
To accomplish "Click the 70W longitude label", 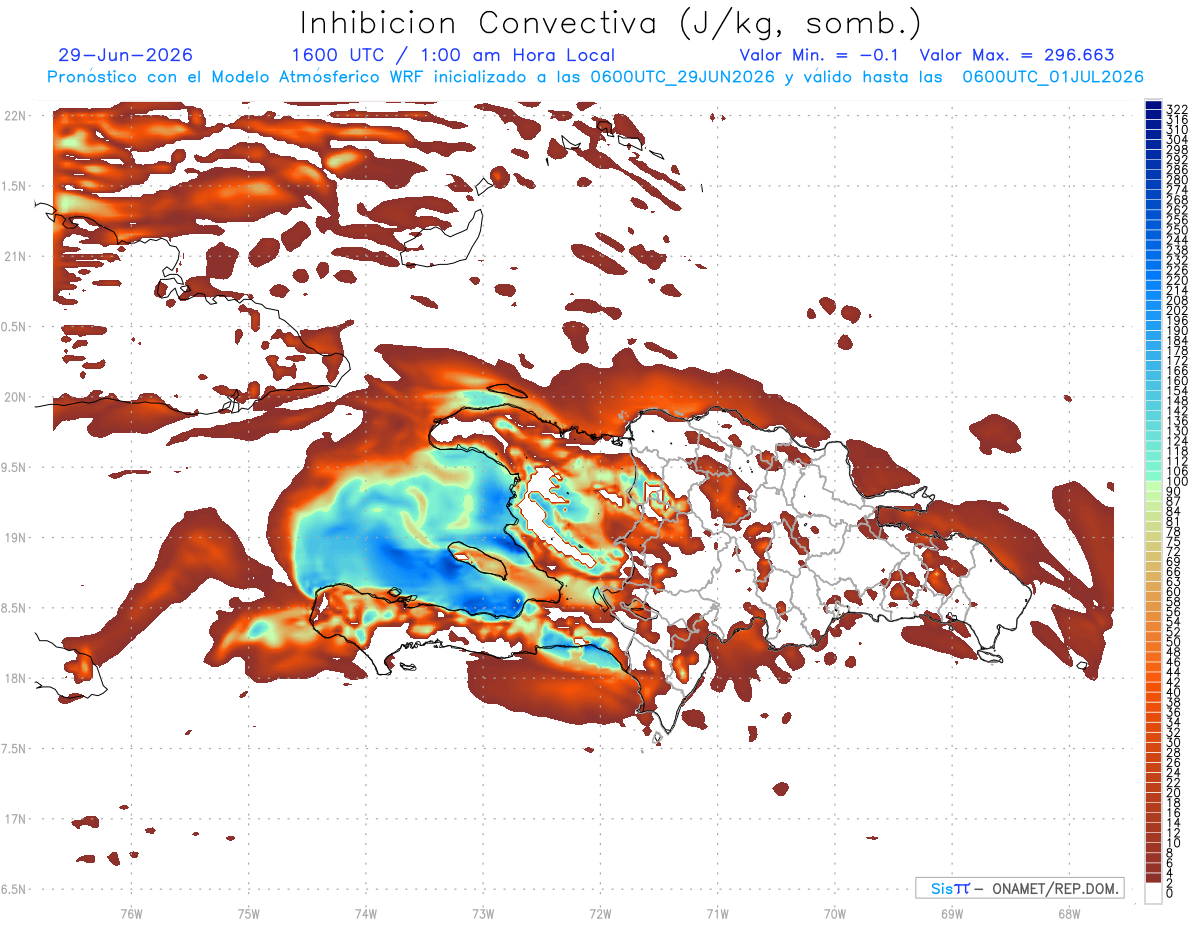I will click(834, 913).
